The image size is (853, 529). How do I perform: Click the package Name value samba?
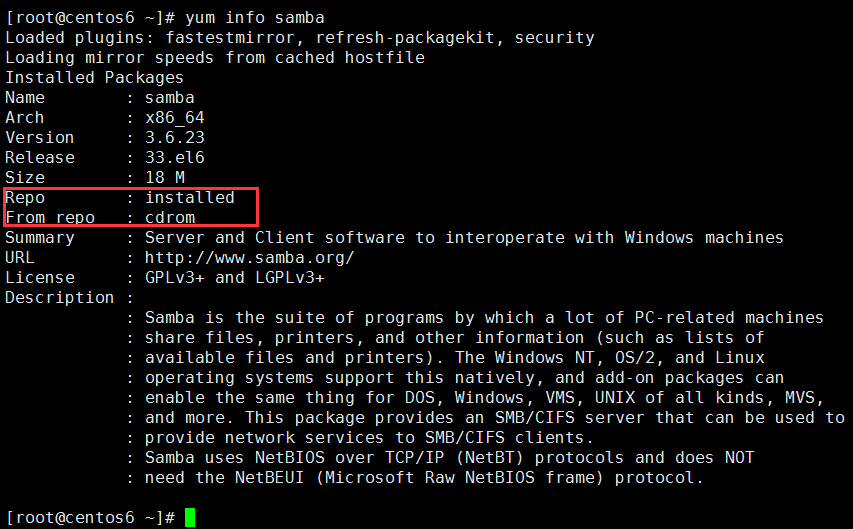click(x=170, y=97)
